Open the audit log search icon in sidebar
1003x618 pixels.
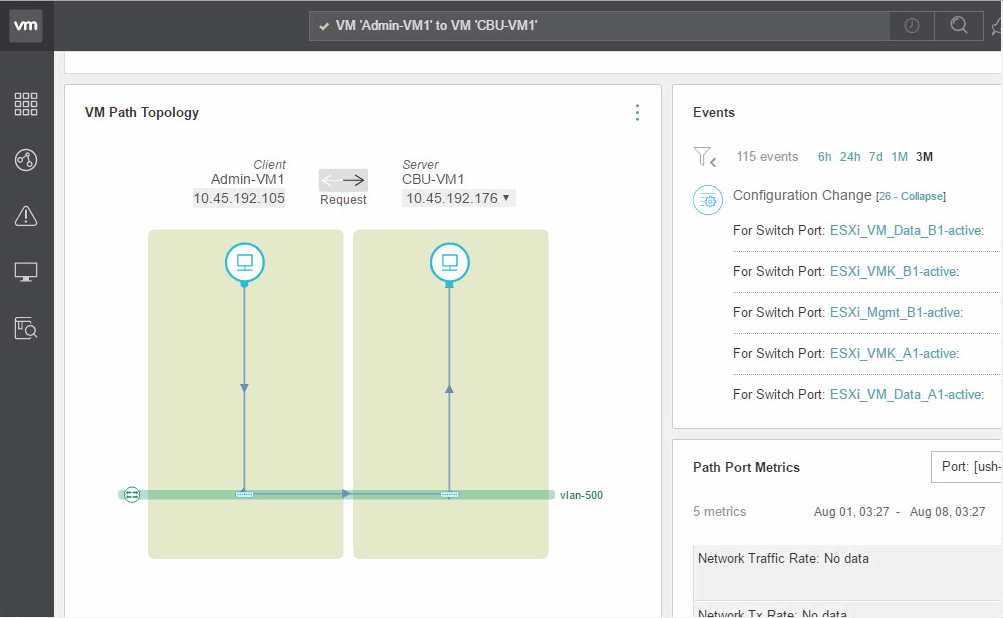coord(26,327)
